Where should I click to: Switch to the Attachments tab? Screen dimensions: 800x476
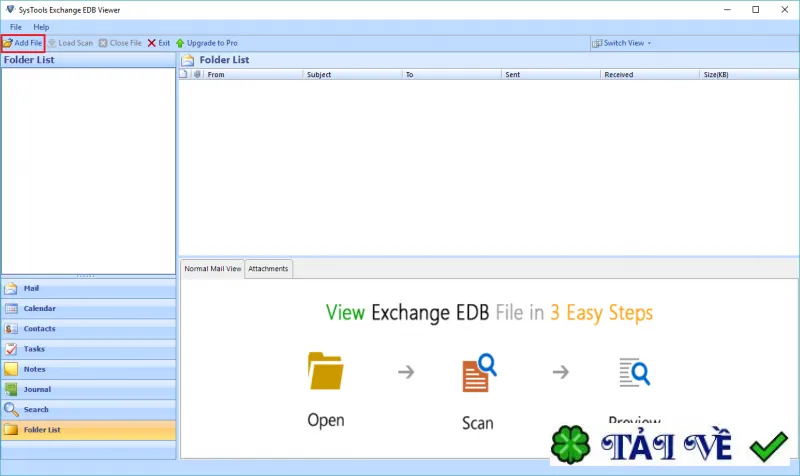click(x=268, y=269)
